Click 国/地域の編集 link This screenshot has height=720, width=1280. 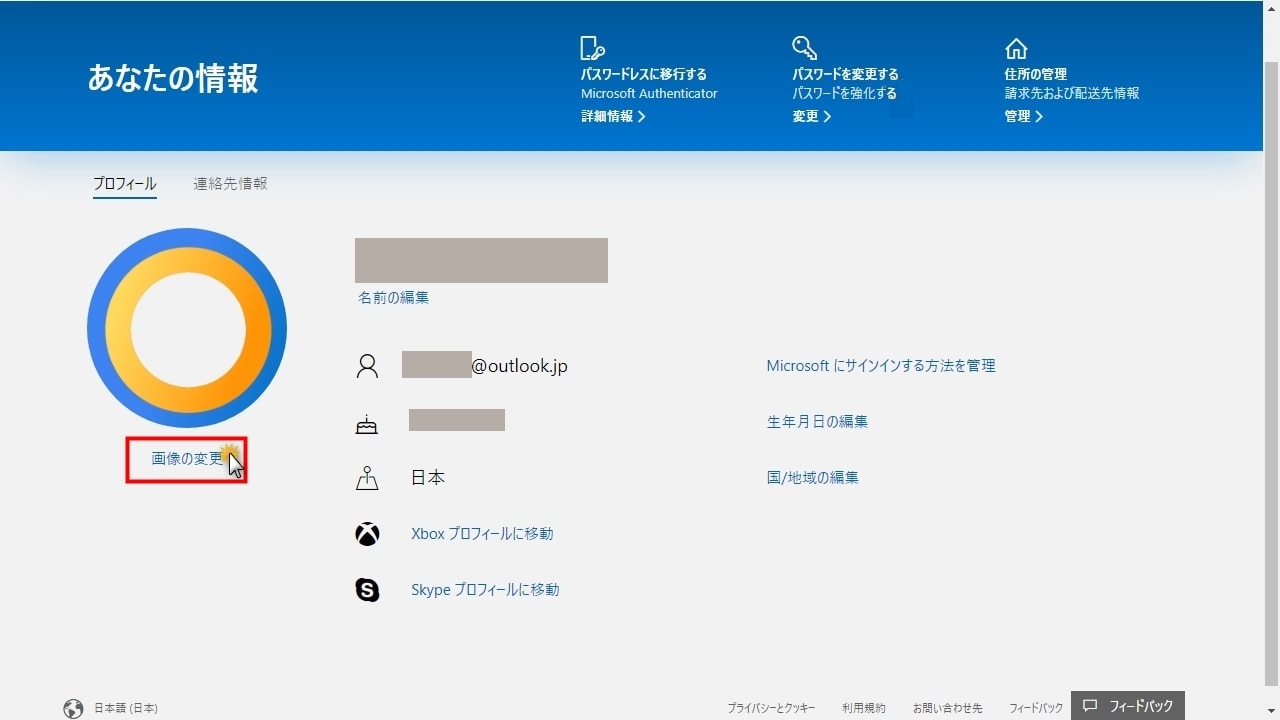tap(812, 478)
